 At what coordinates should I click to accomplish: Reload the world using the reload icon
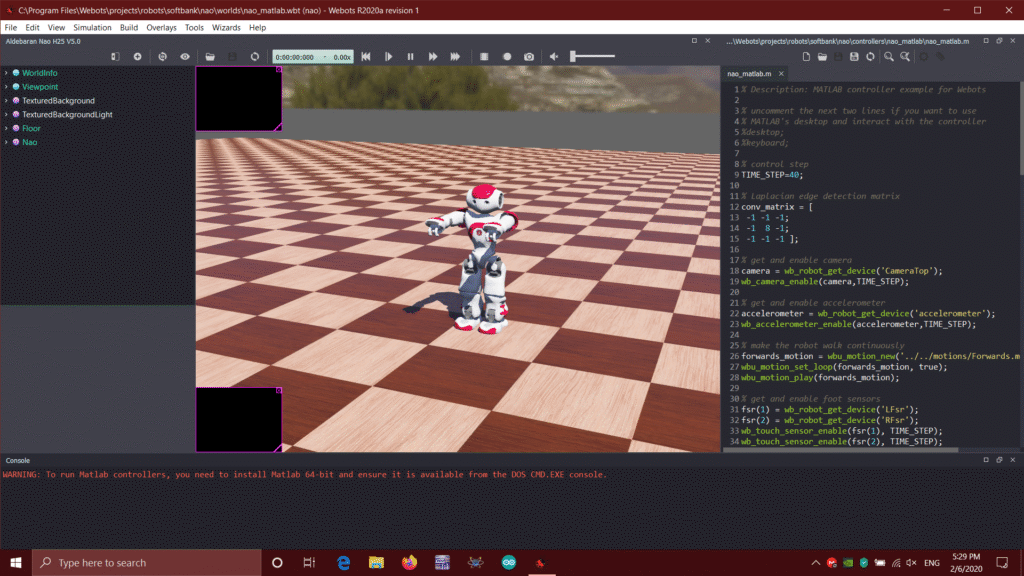click(255, 57)
